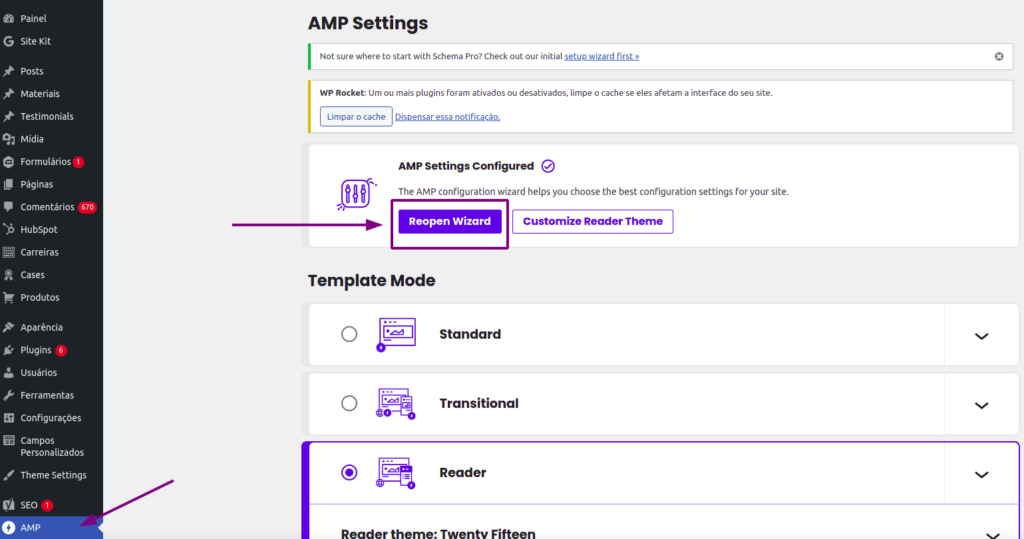Expand Reader theme Twenty Fifteen section
This screenshot has height=539, width=1024.
(993, 534)
